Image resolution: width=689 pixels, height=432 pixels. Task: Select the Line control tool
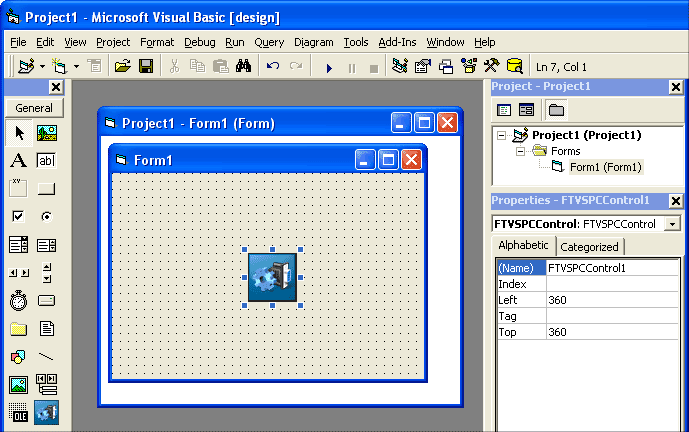(x=47, y=357)
